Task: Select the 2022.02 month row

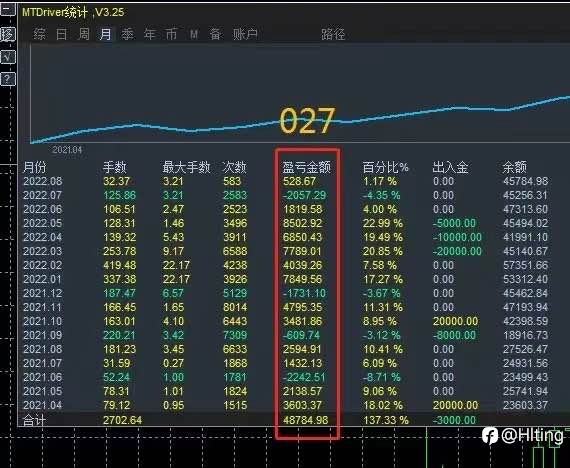Action: point(286,265)
